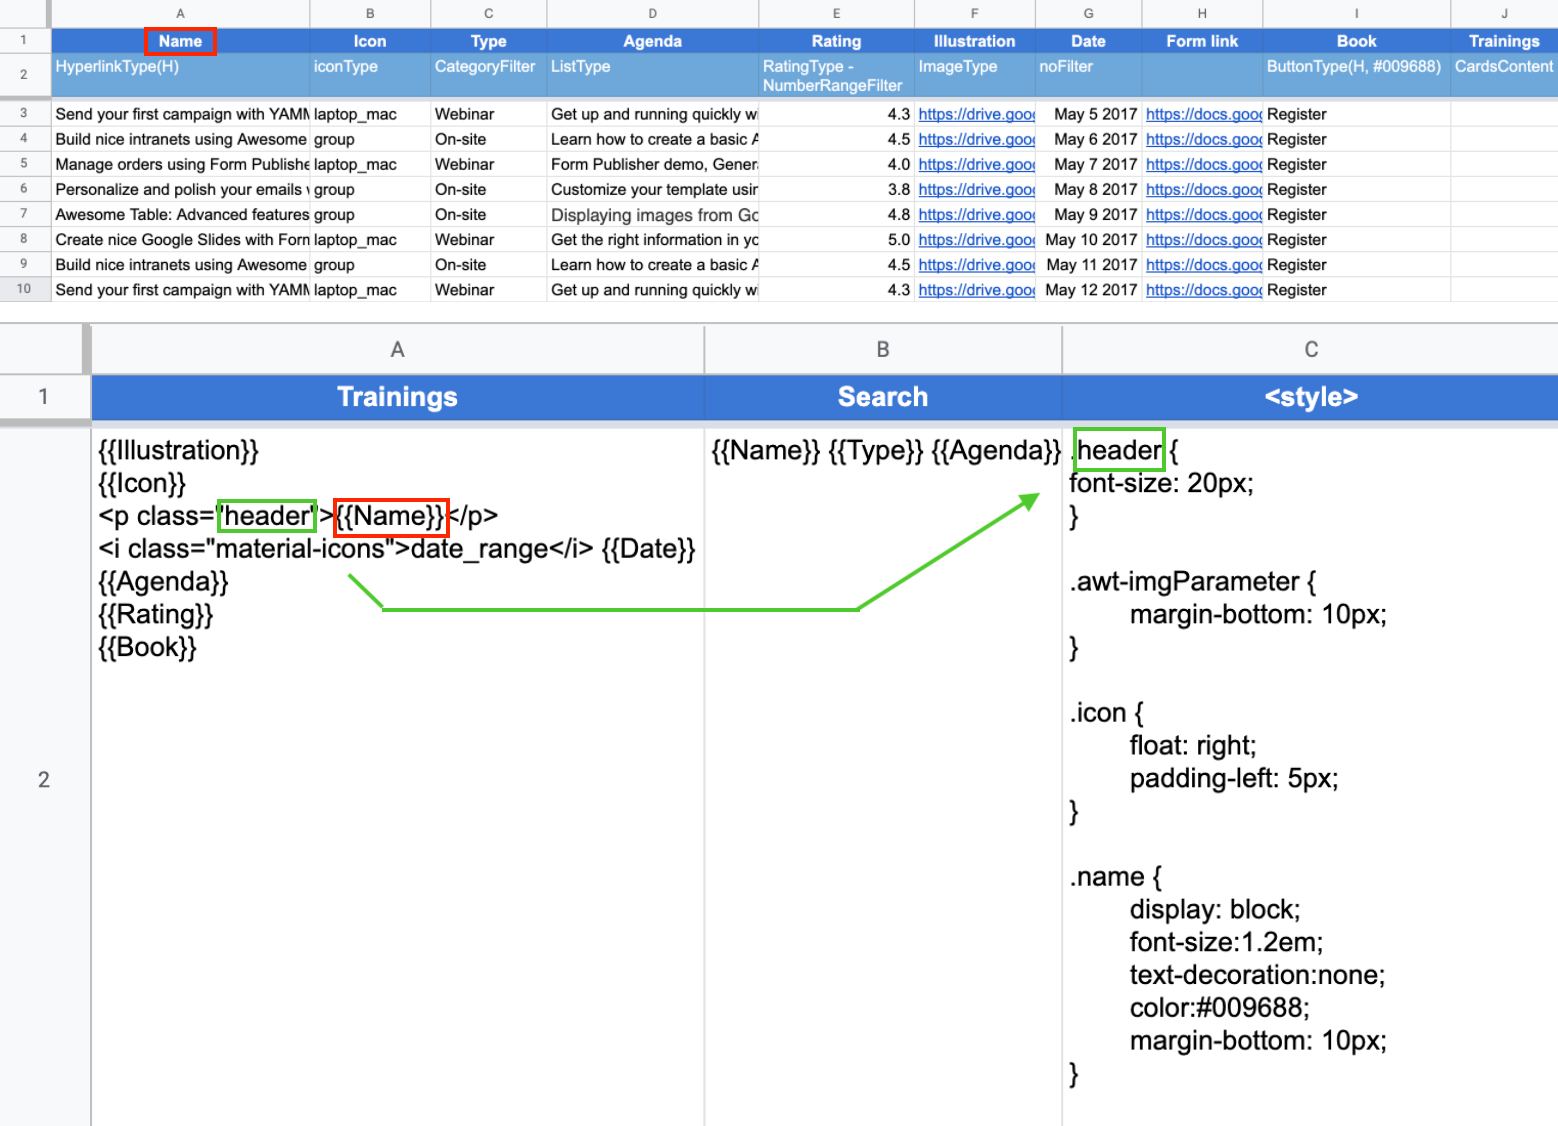Image resolution: width=1558 pixels, height=1126 pixels.
Task: Open the docs form link for May 7 2017
Action: (x=1204, y=164)
